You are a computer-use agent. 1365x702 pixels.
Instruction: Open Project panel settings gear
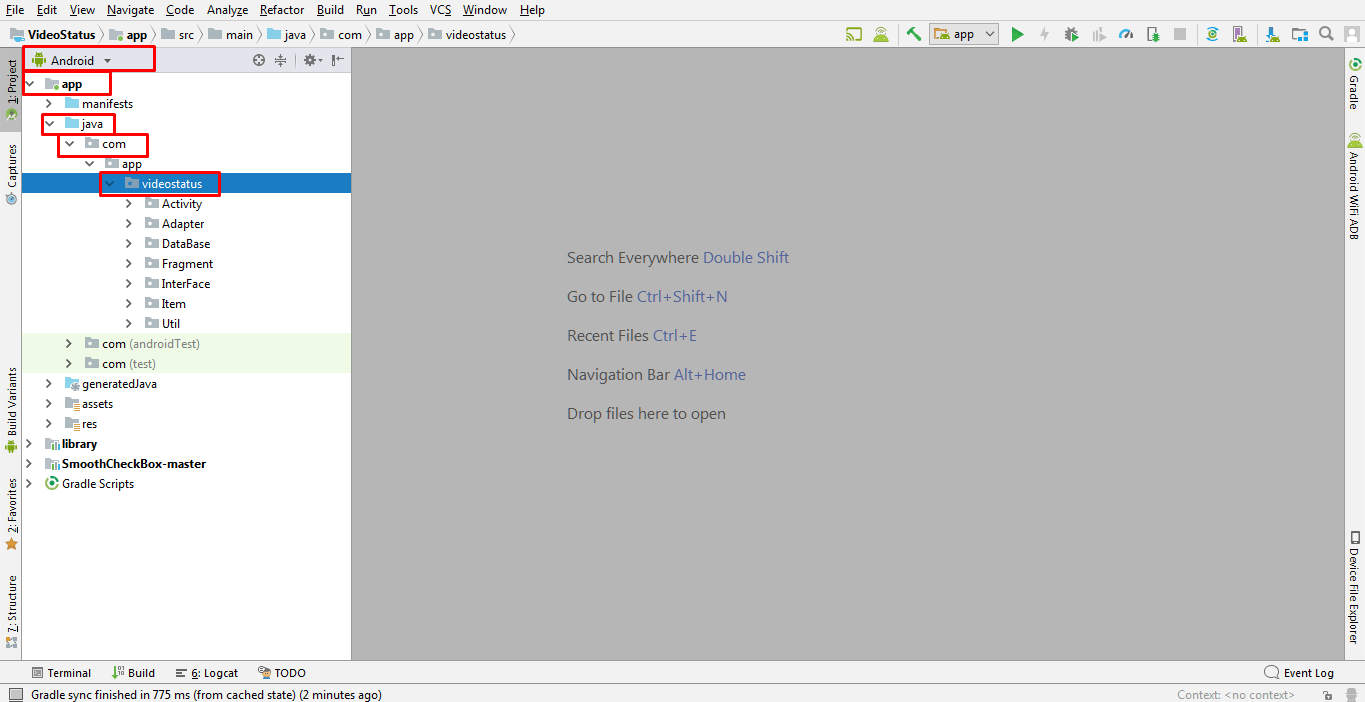click(309, 60)
